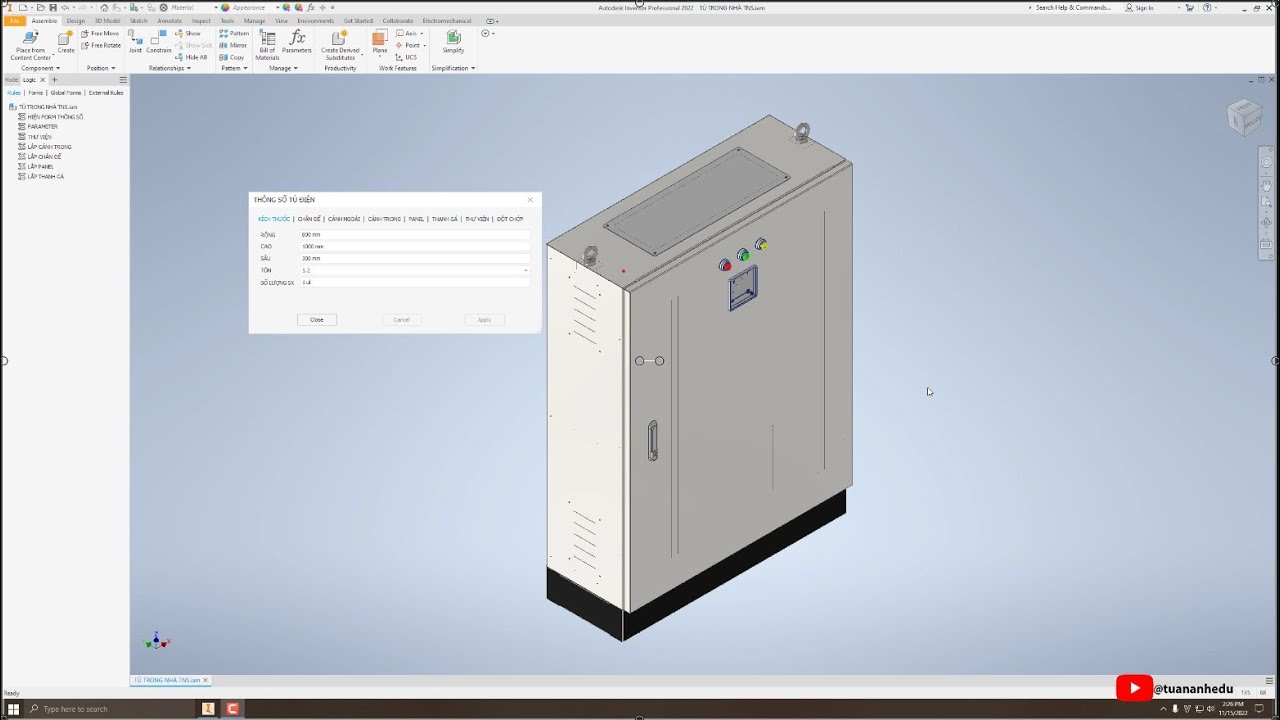This screenshot has width=1280, height=720.
Task: Open the THANH GÁ tab in form
Action: click(445, 219)
